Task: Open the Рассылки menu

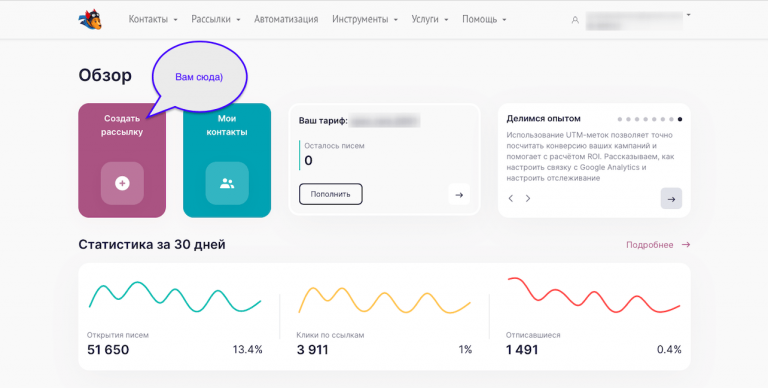Action: click(216, 19)
